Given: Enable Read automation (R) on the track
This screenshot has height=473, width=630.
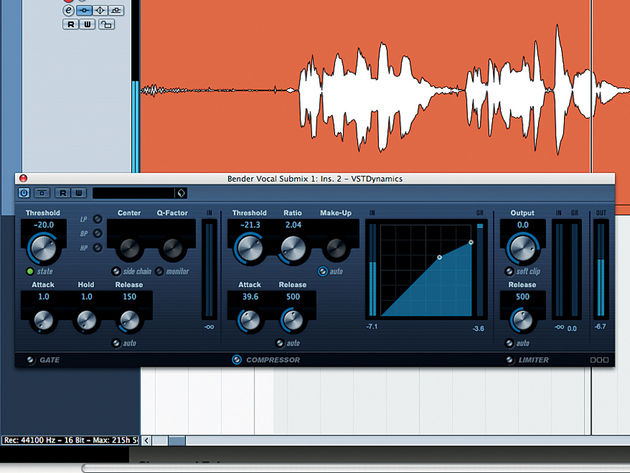Looking at the screenshot, I should pyautogui.click(x=71, y=25).
